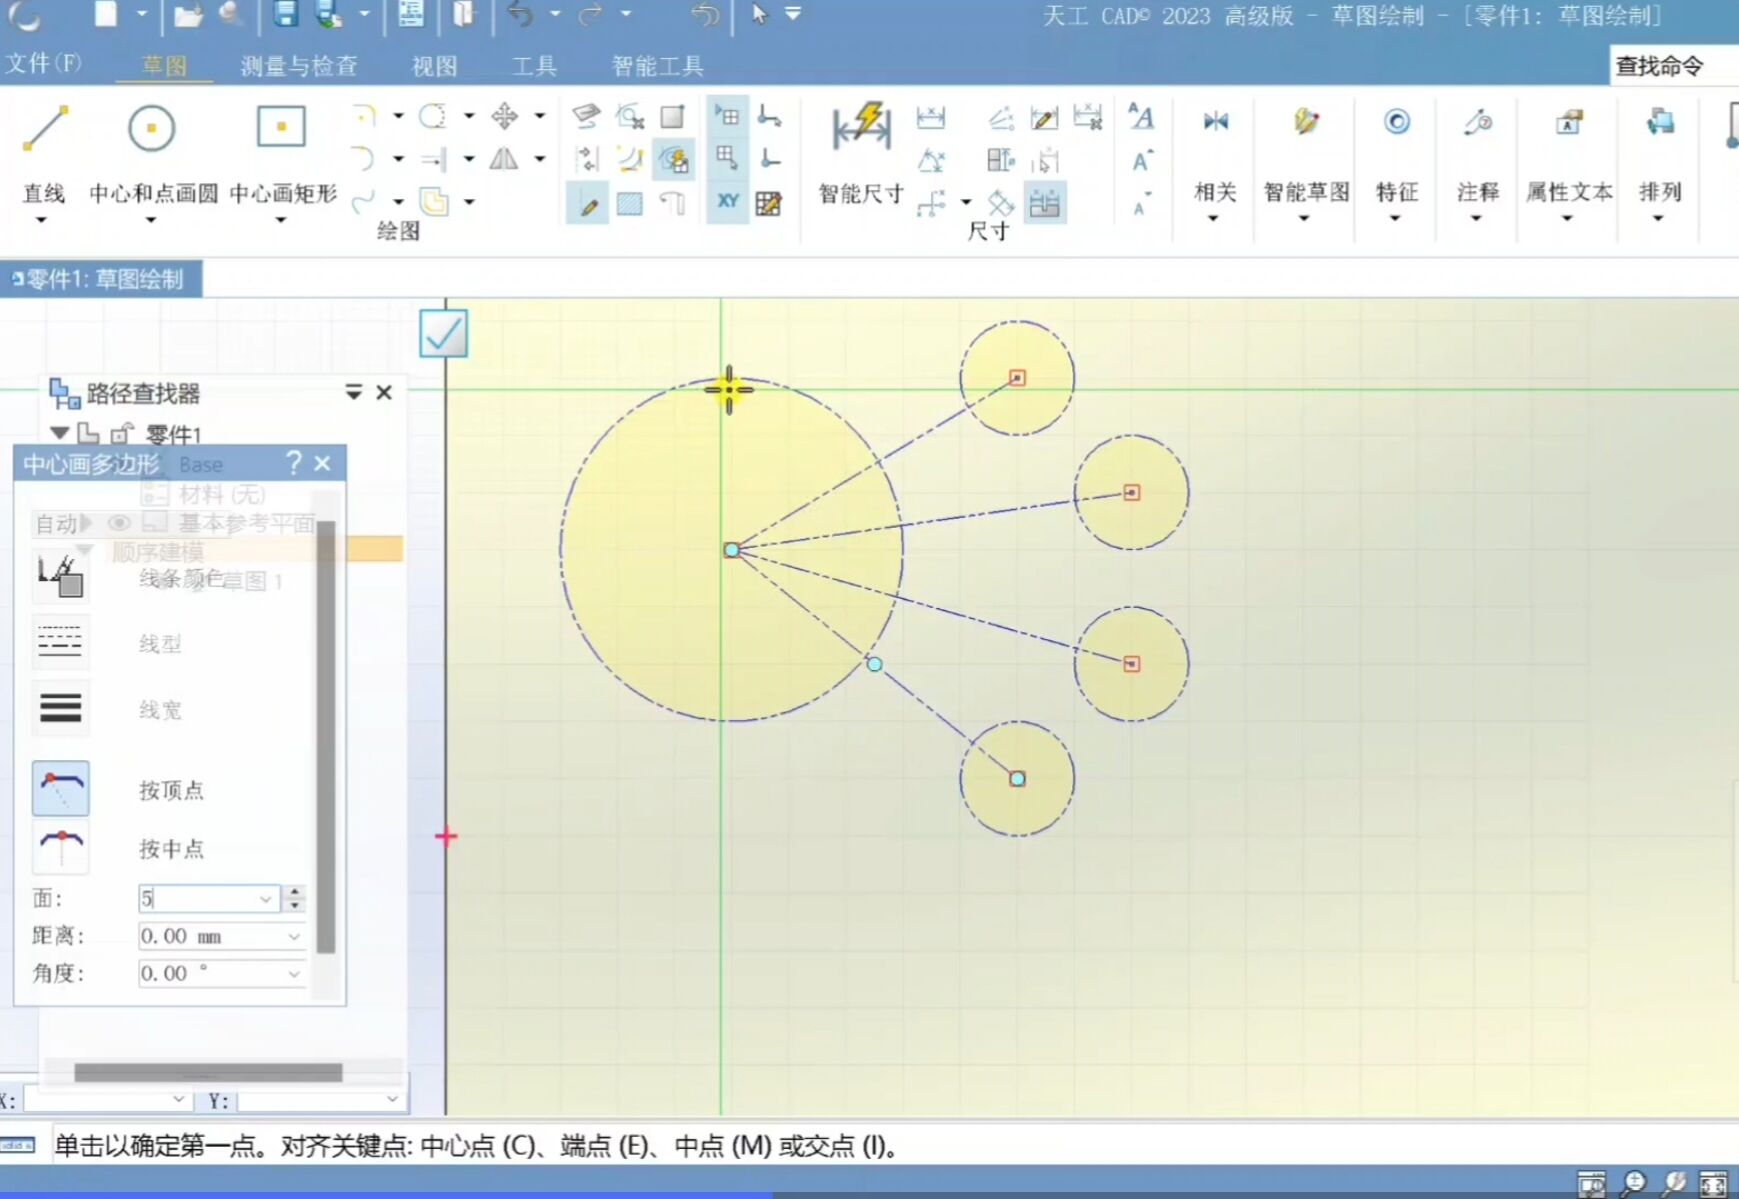Open the Relations (相关) mirror icon

click(x=1215, y=122)
